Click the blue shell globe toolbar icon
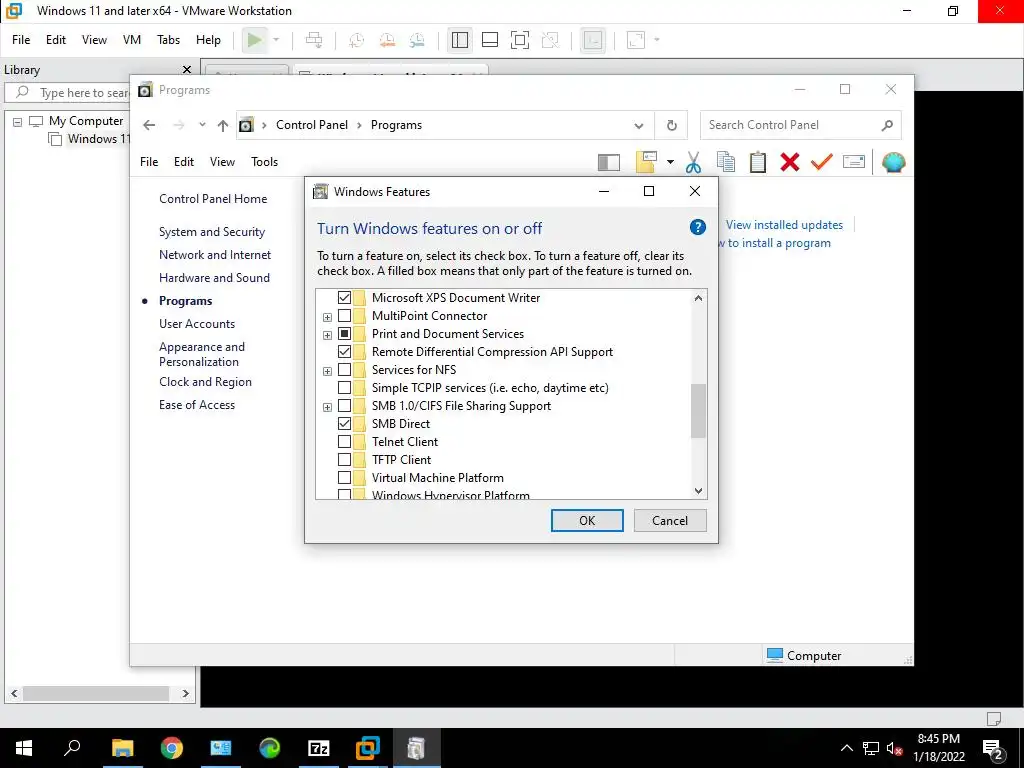Viewport: 1024px width, 768px height. point(893,162)
